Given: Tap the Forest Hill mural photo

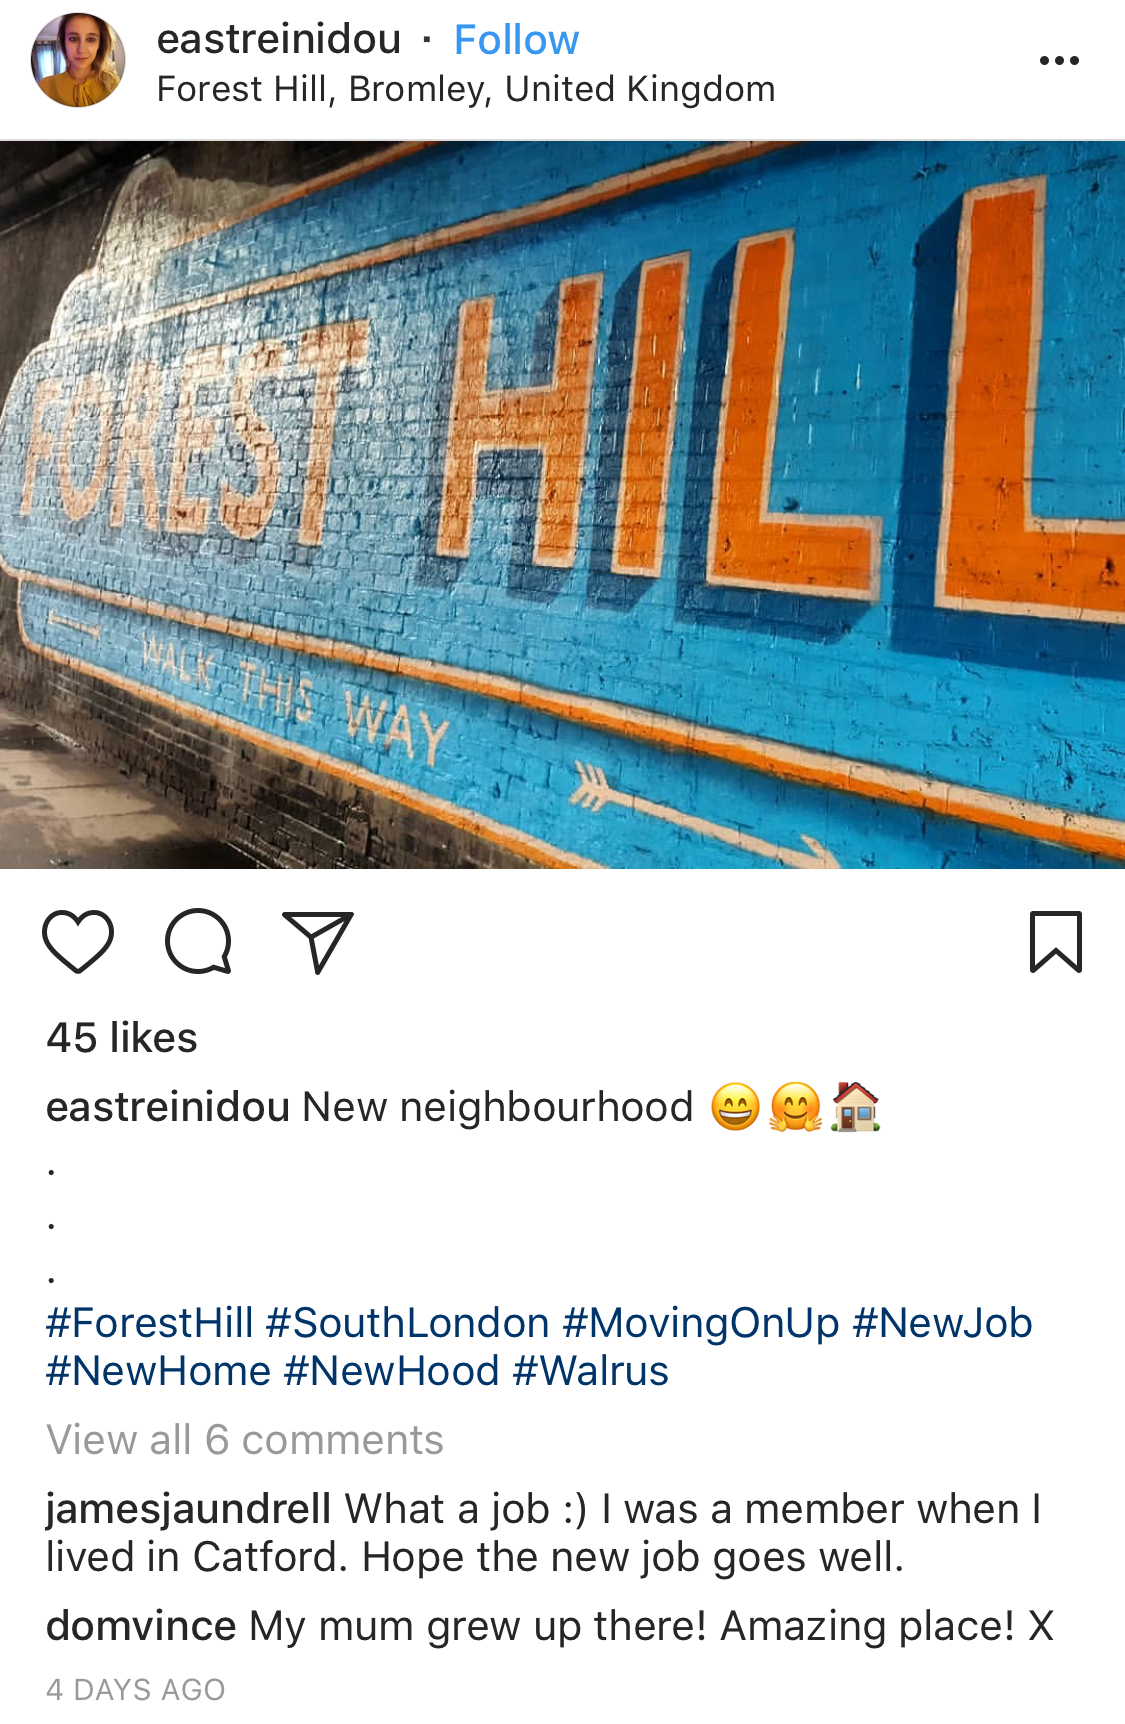Looking at the screenshot, I should pyautogui.click(x=562, y=505).
